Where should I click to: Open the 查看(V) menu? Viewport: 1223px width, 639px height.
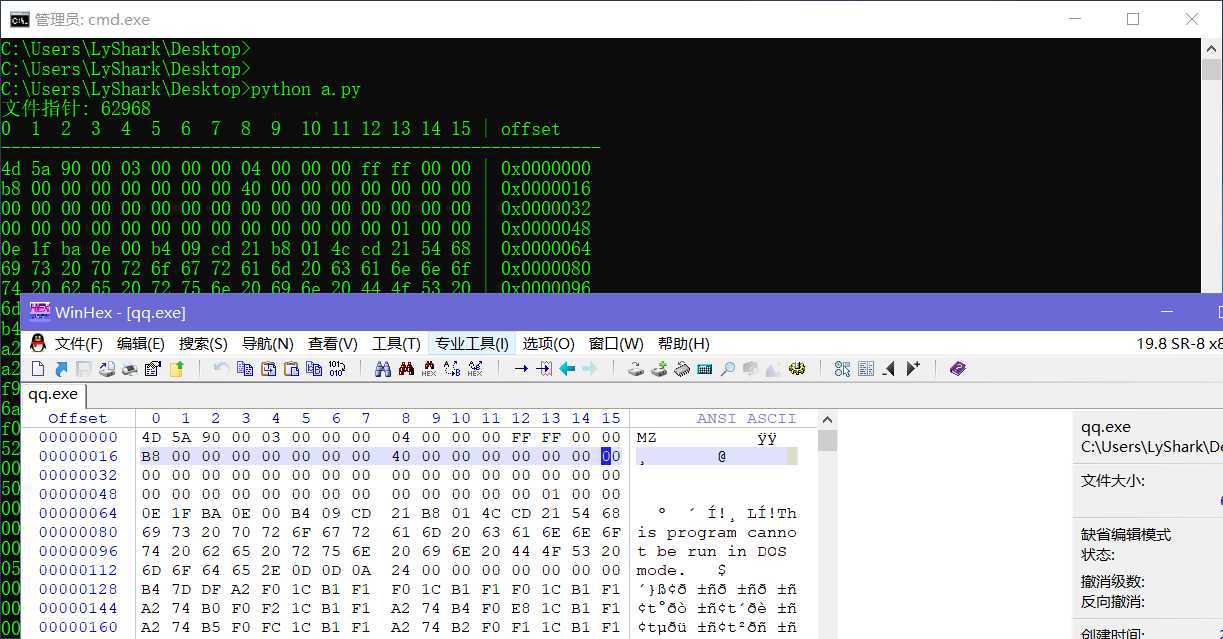[333, 343]
